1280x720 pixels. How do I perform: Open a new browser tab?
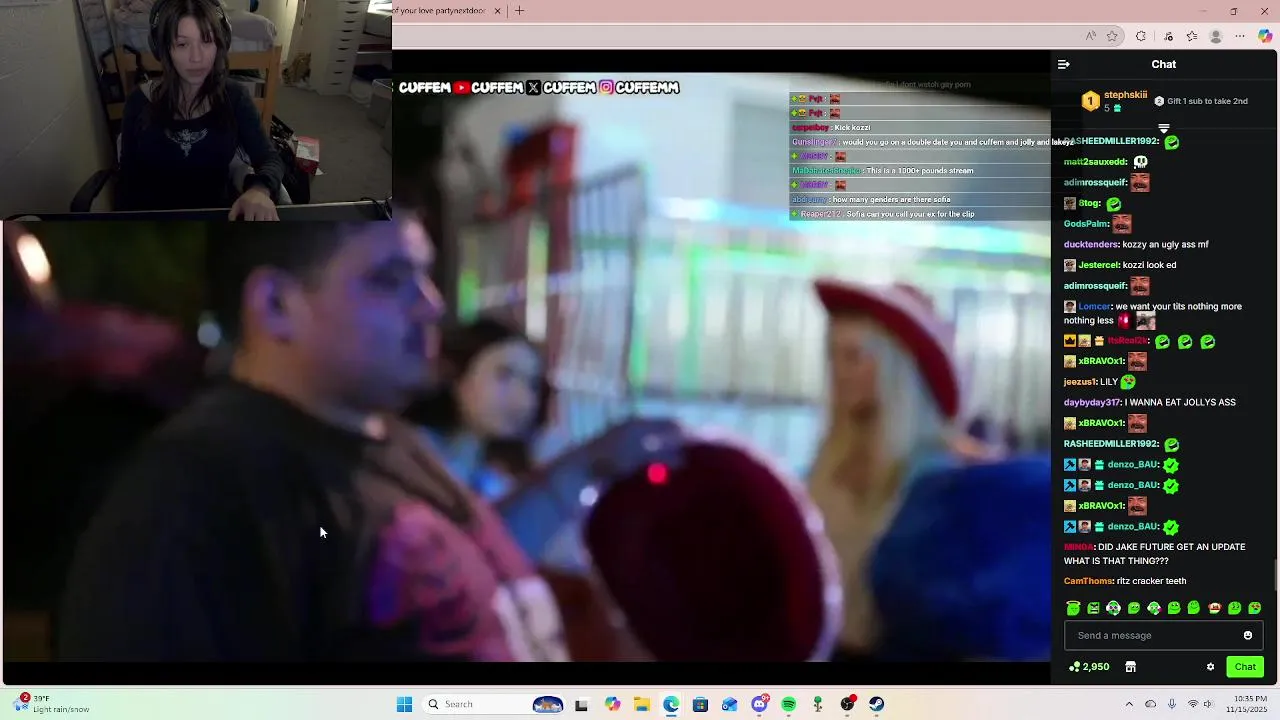click(x=519, y=11)
